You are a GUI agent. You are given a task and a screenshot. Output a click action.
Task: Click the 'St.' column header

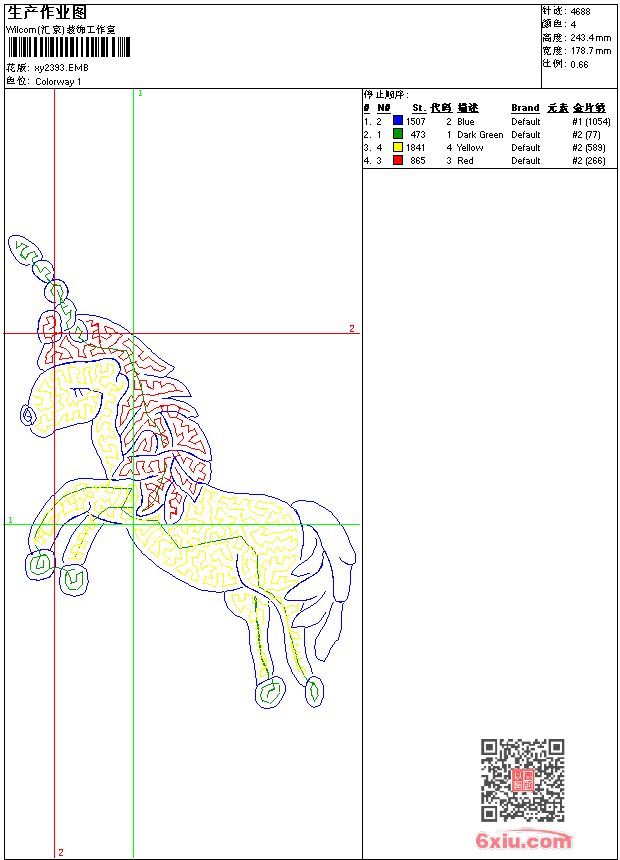[x=419, y=108]
